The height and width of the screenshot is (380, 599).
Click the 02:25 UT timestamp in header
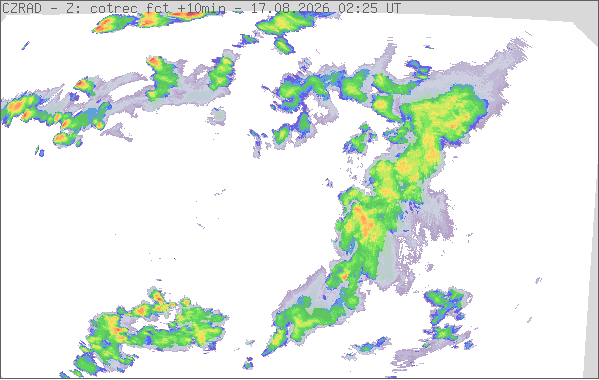pyautogui.click(x=370, y=8)
